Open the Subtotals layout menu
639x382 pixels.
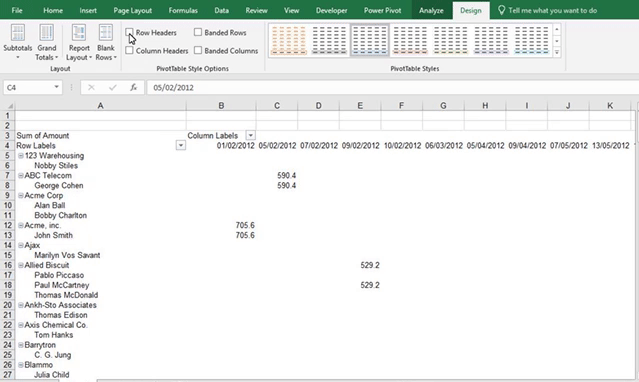tap(18, 42)
